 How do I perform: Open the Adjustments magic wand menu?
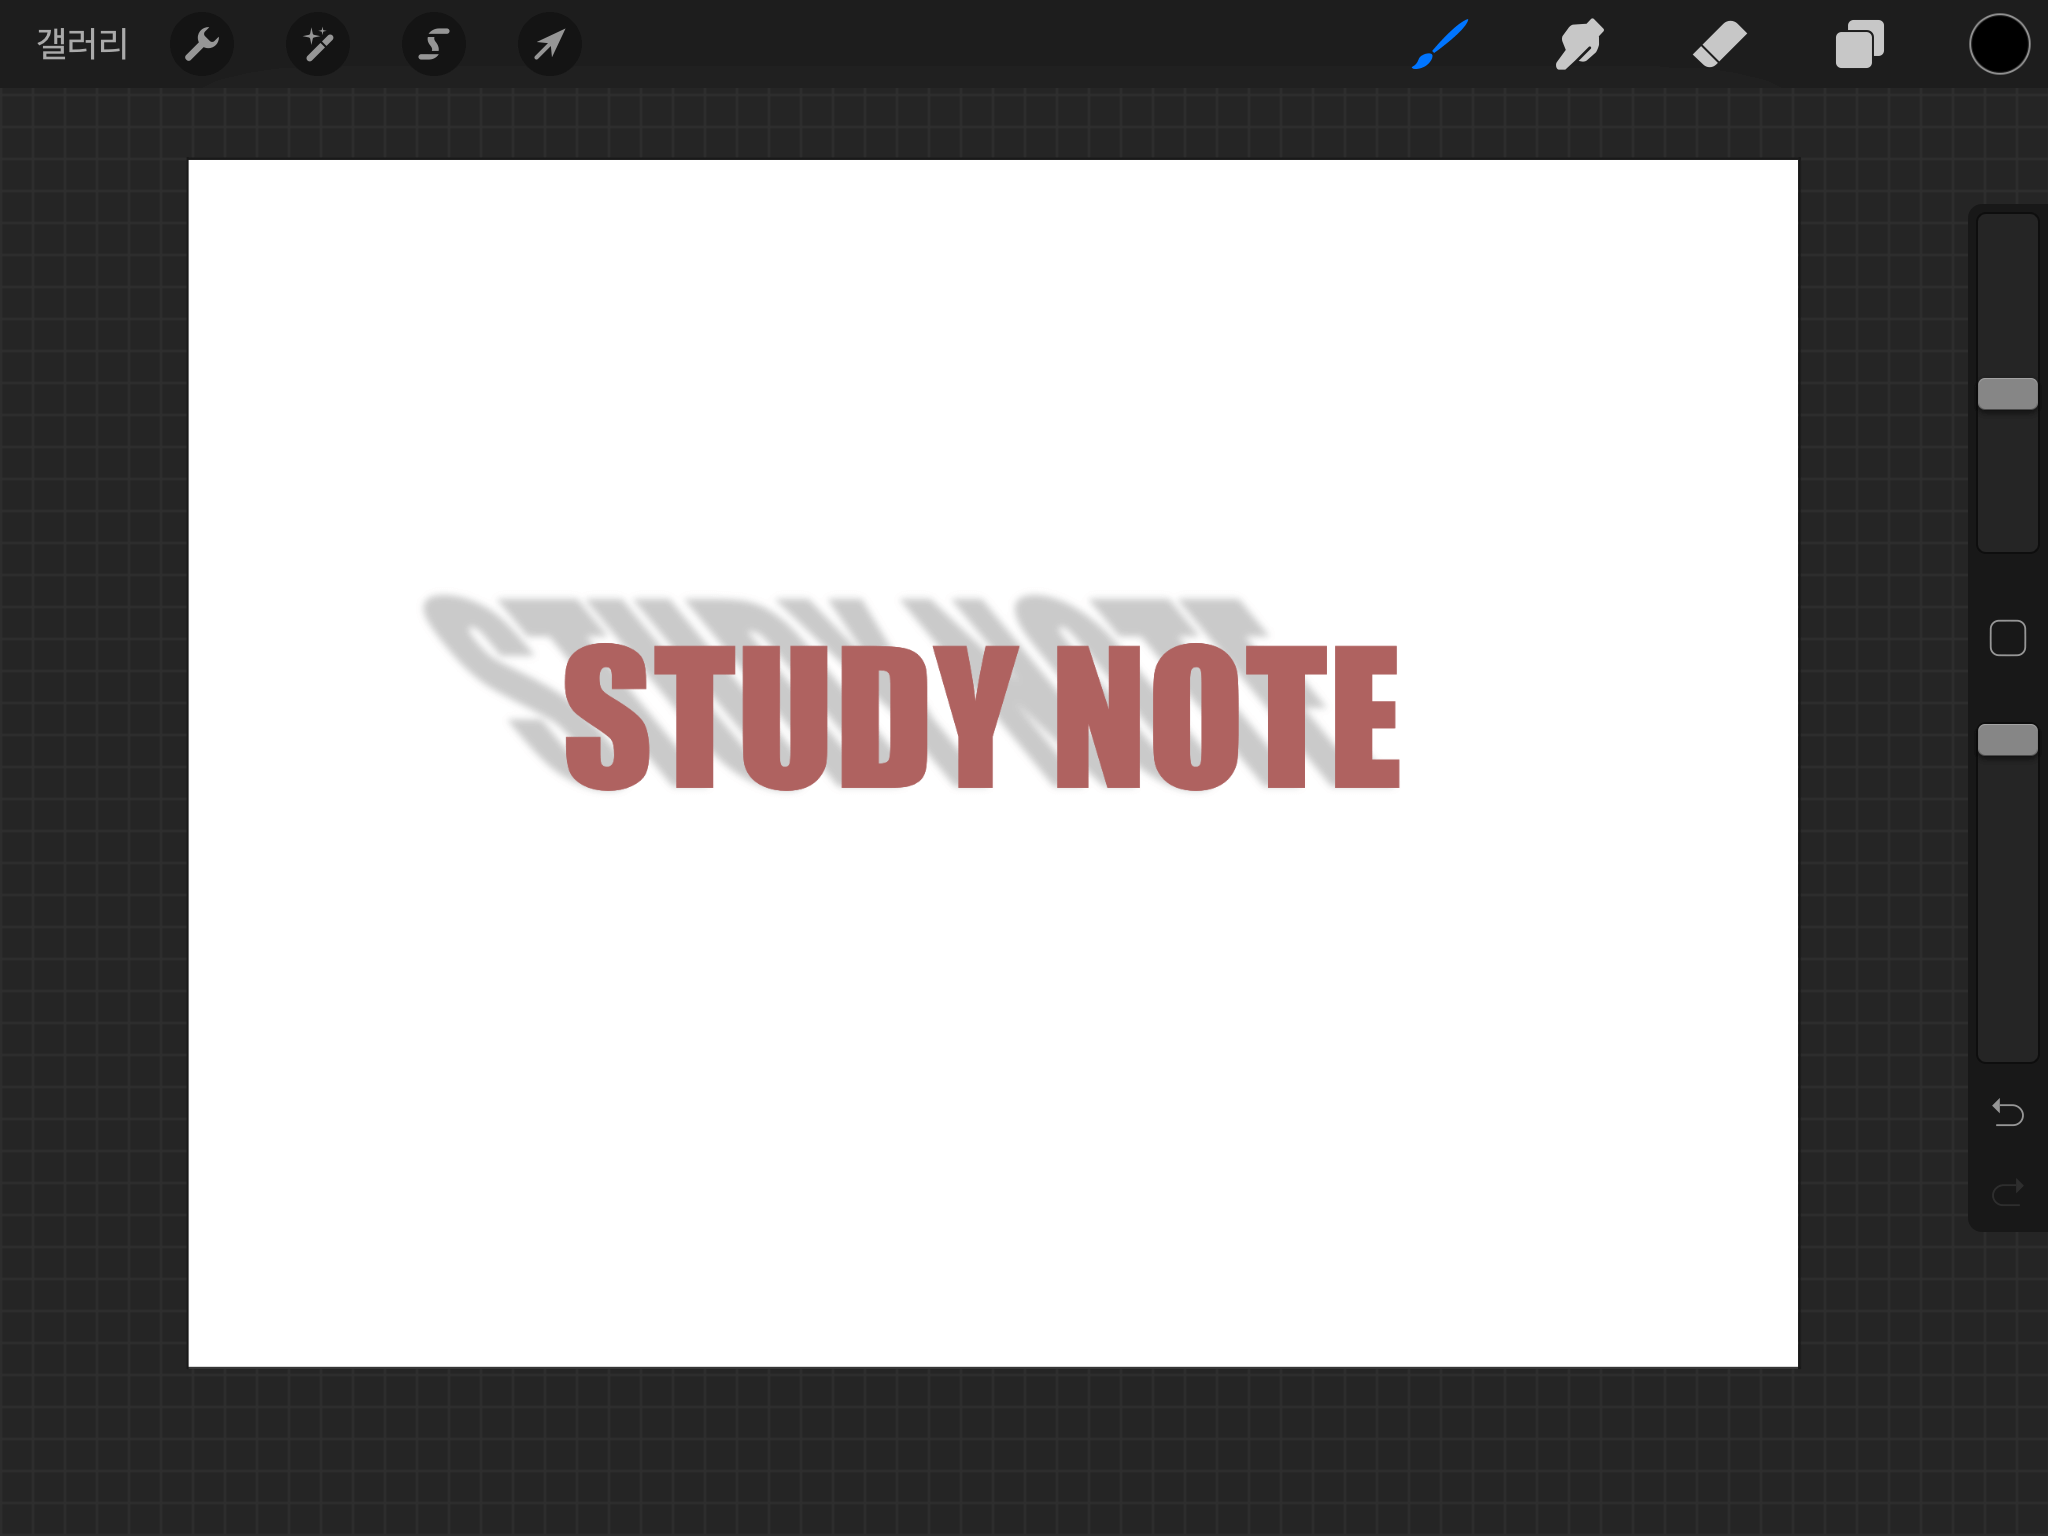(318, 44)
